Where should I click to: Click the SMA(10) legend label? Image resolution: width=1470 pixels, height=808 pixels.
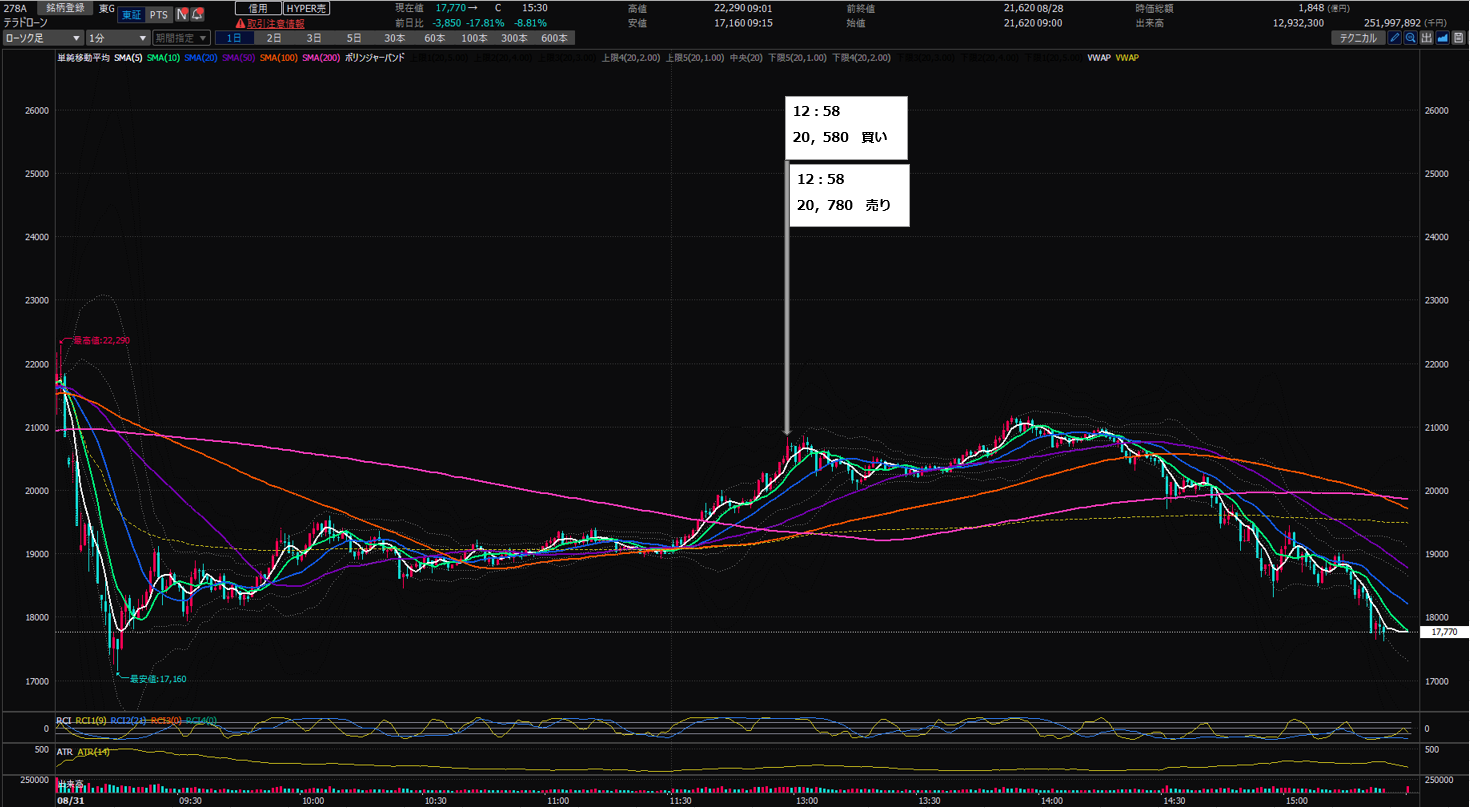point(163,58)
